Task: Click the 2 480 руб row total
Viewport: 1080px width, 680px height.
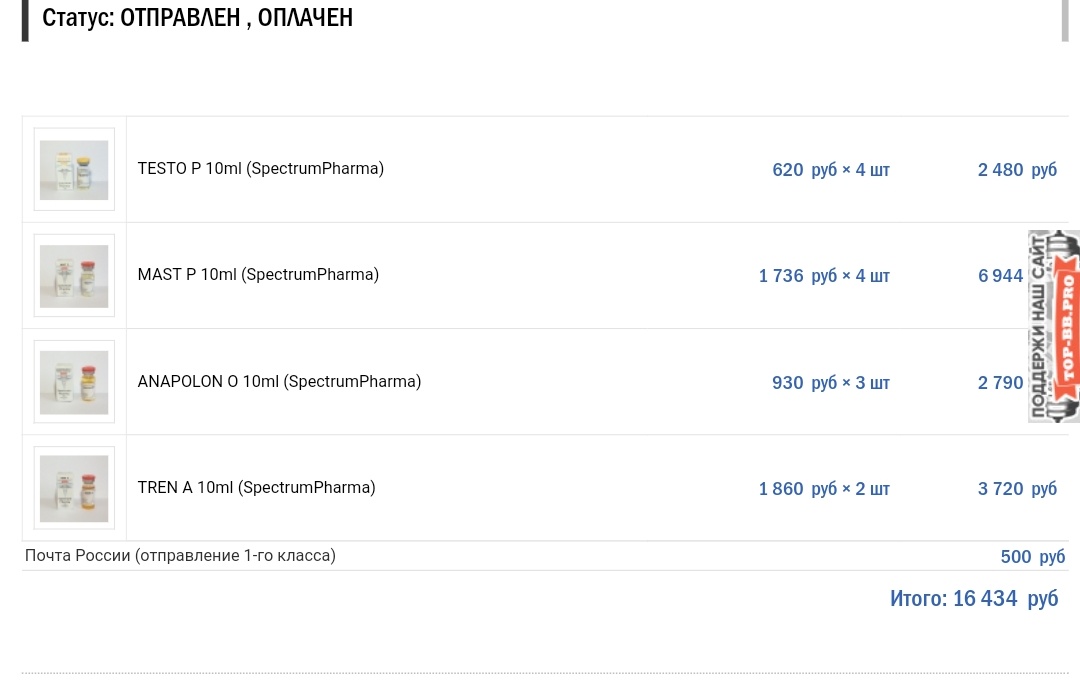Action: tap(1017, 170)
